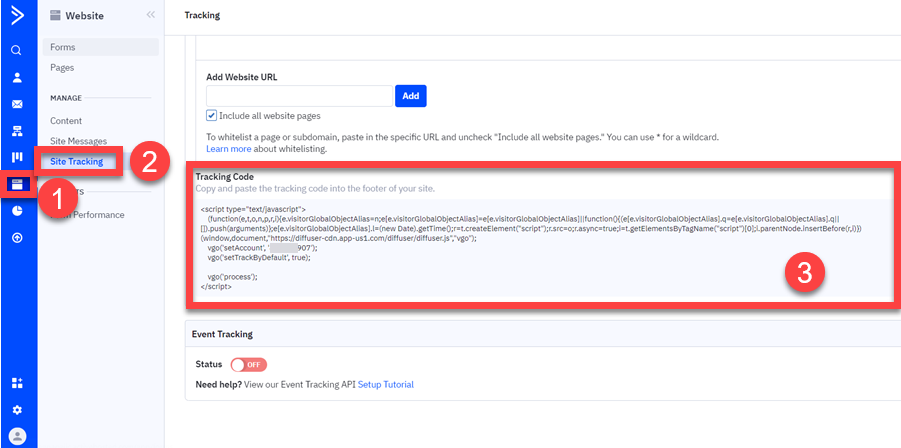Screen dimensions: 901x448
Task: Click the Tracking Code heading text
Action: [x=225, y=176]
